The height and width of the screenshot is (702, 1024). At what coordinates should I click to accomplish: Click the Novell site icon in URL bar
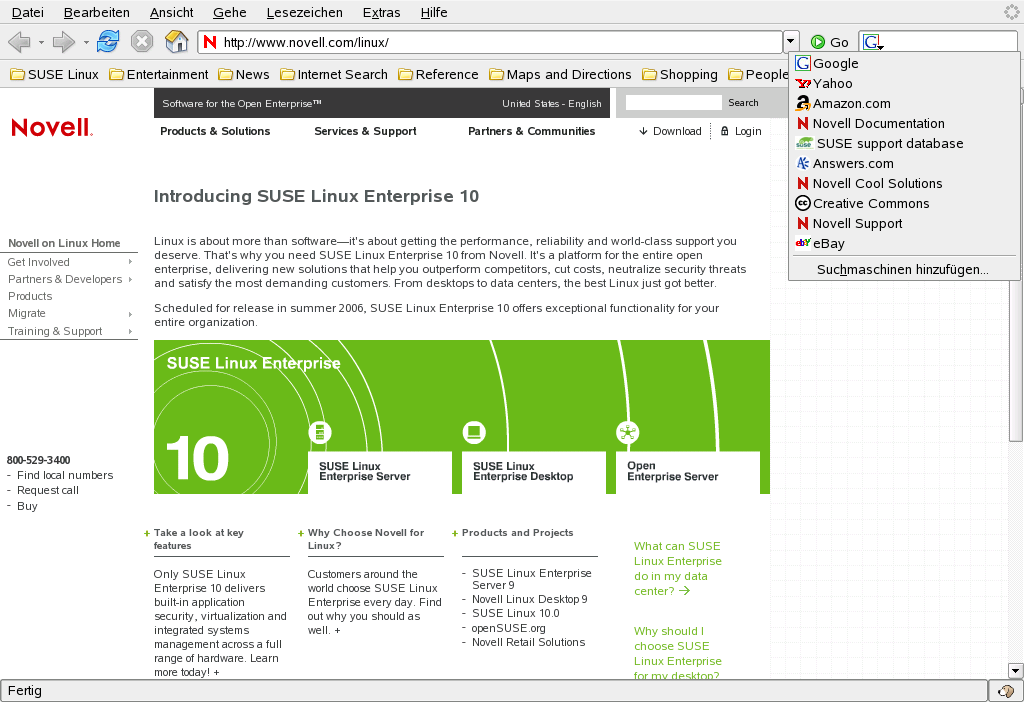click(x=210, y=42)
